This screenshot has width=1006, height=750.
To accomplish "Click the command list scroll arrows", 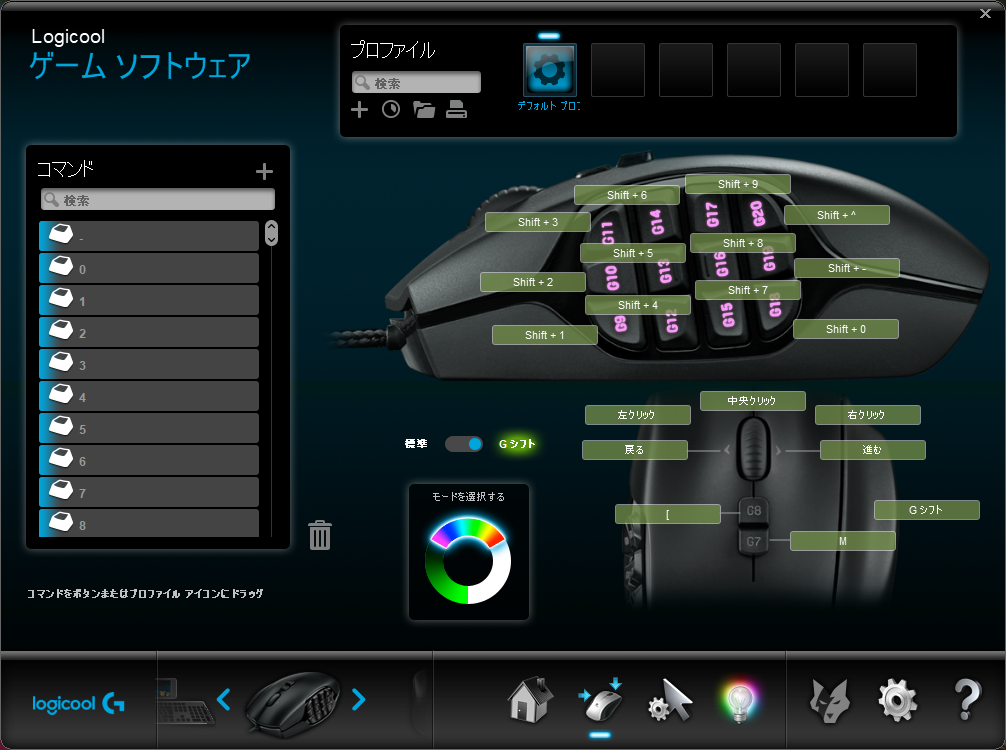I will 271,234.
